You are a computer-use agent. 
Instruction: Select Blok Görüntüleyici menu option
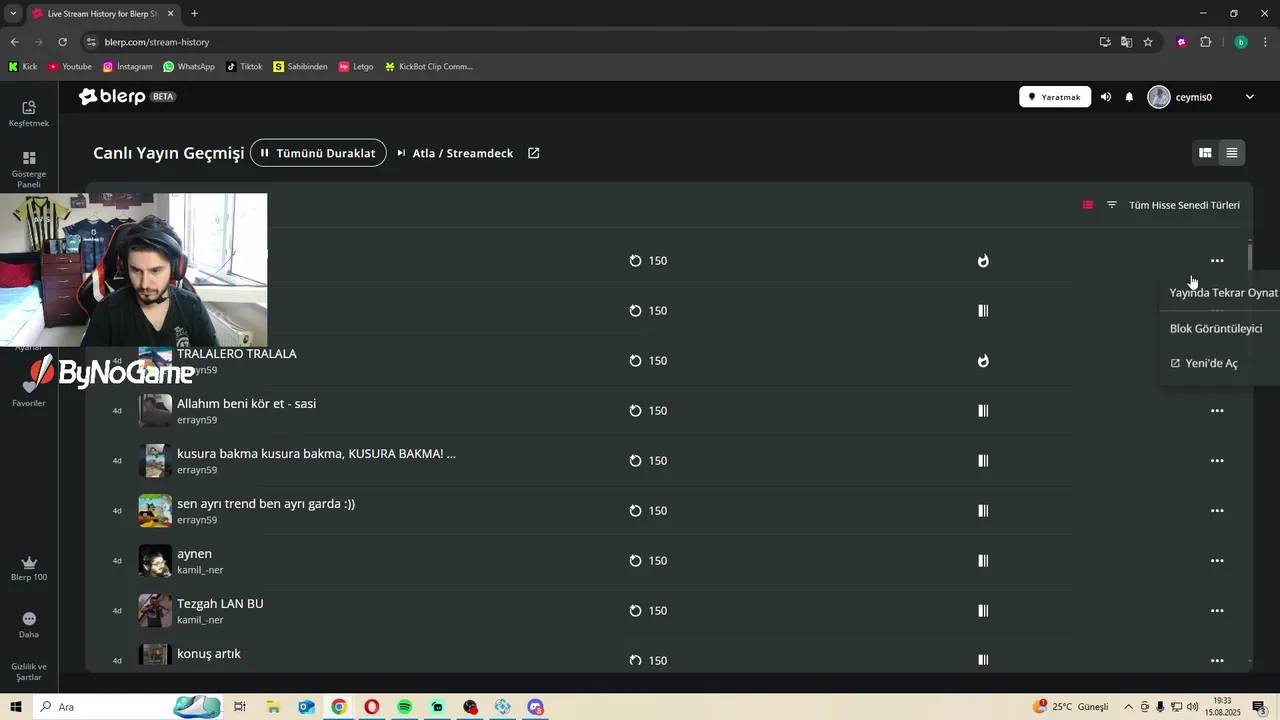coord(1216,329)
